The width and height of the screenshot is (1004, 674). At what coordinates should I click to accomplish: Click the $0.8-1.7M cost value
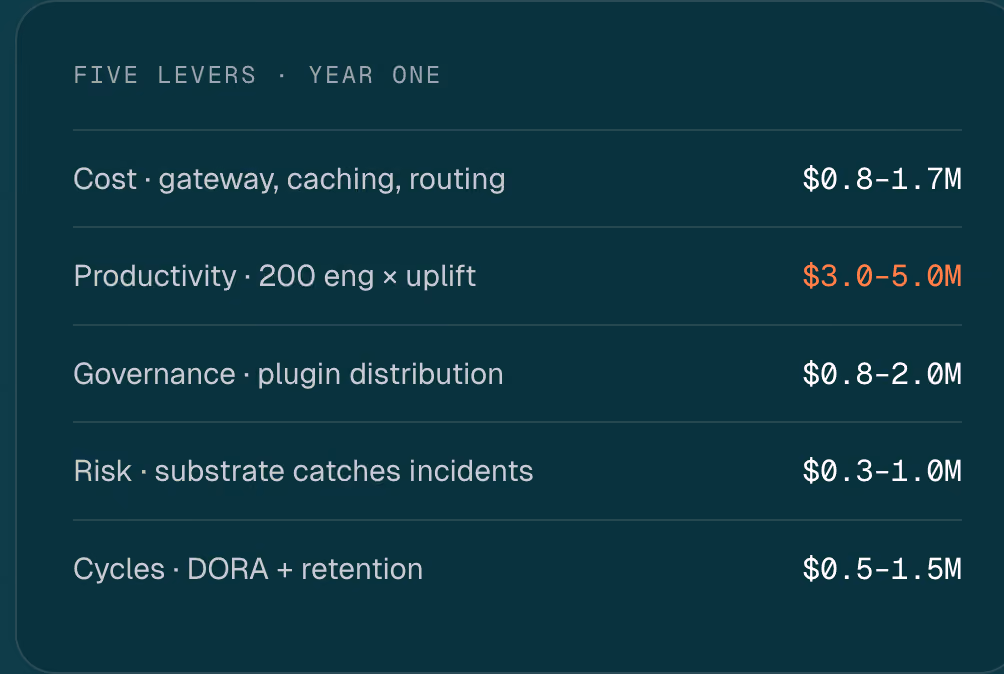(x=882, y=179)
